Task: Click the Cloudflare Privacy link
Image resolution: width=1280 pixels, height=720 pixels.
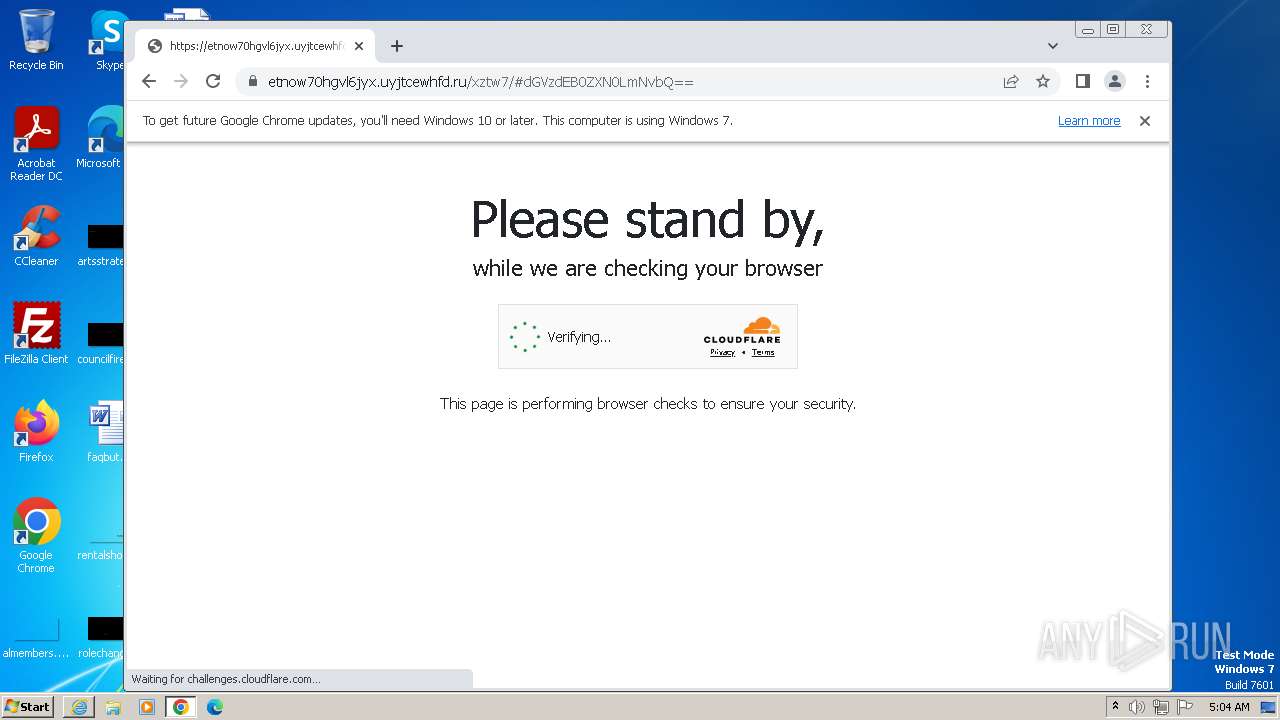Action: [723, 352]
